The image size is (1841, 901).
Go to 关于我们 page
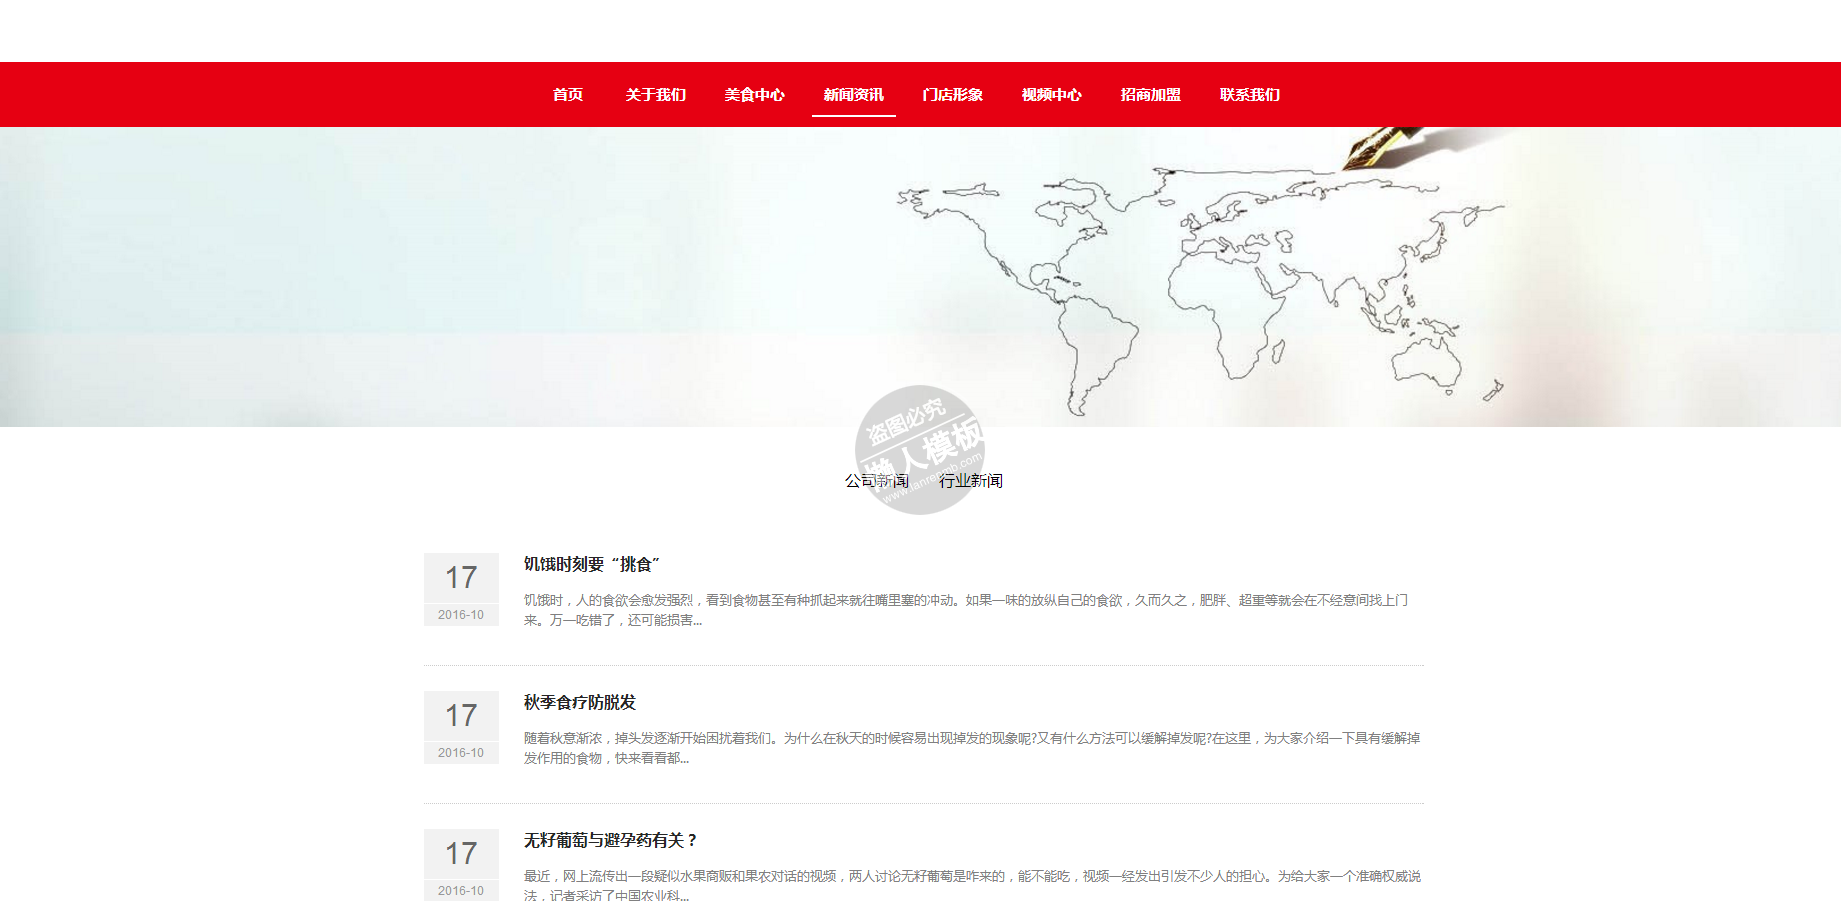coord(656,95)
